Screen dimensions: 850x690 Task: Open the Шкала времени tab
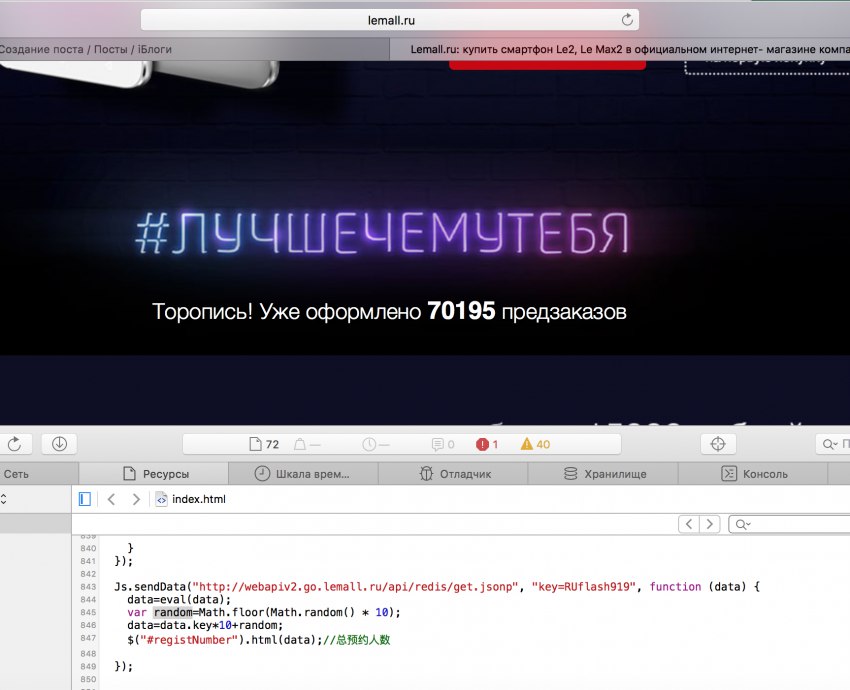click(x=304, y=474)
